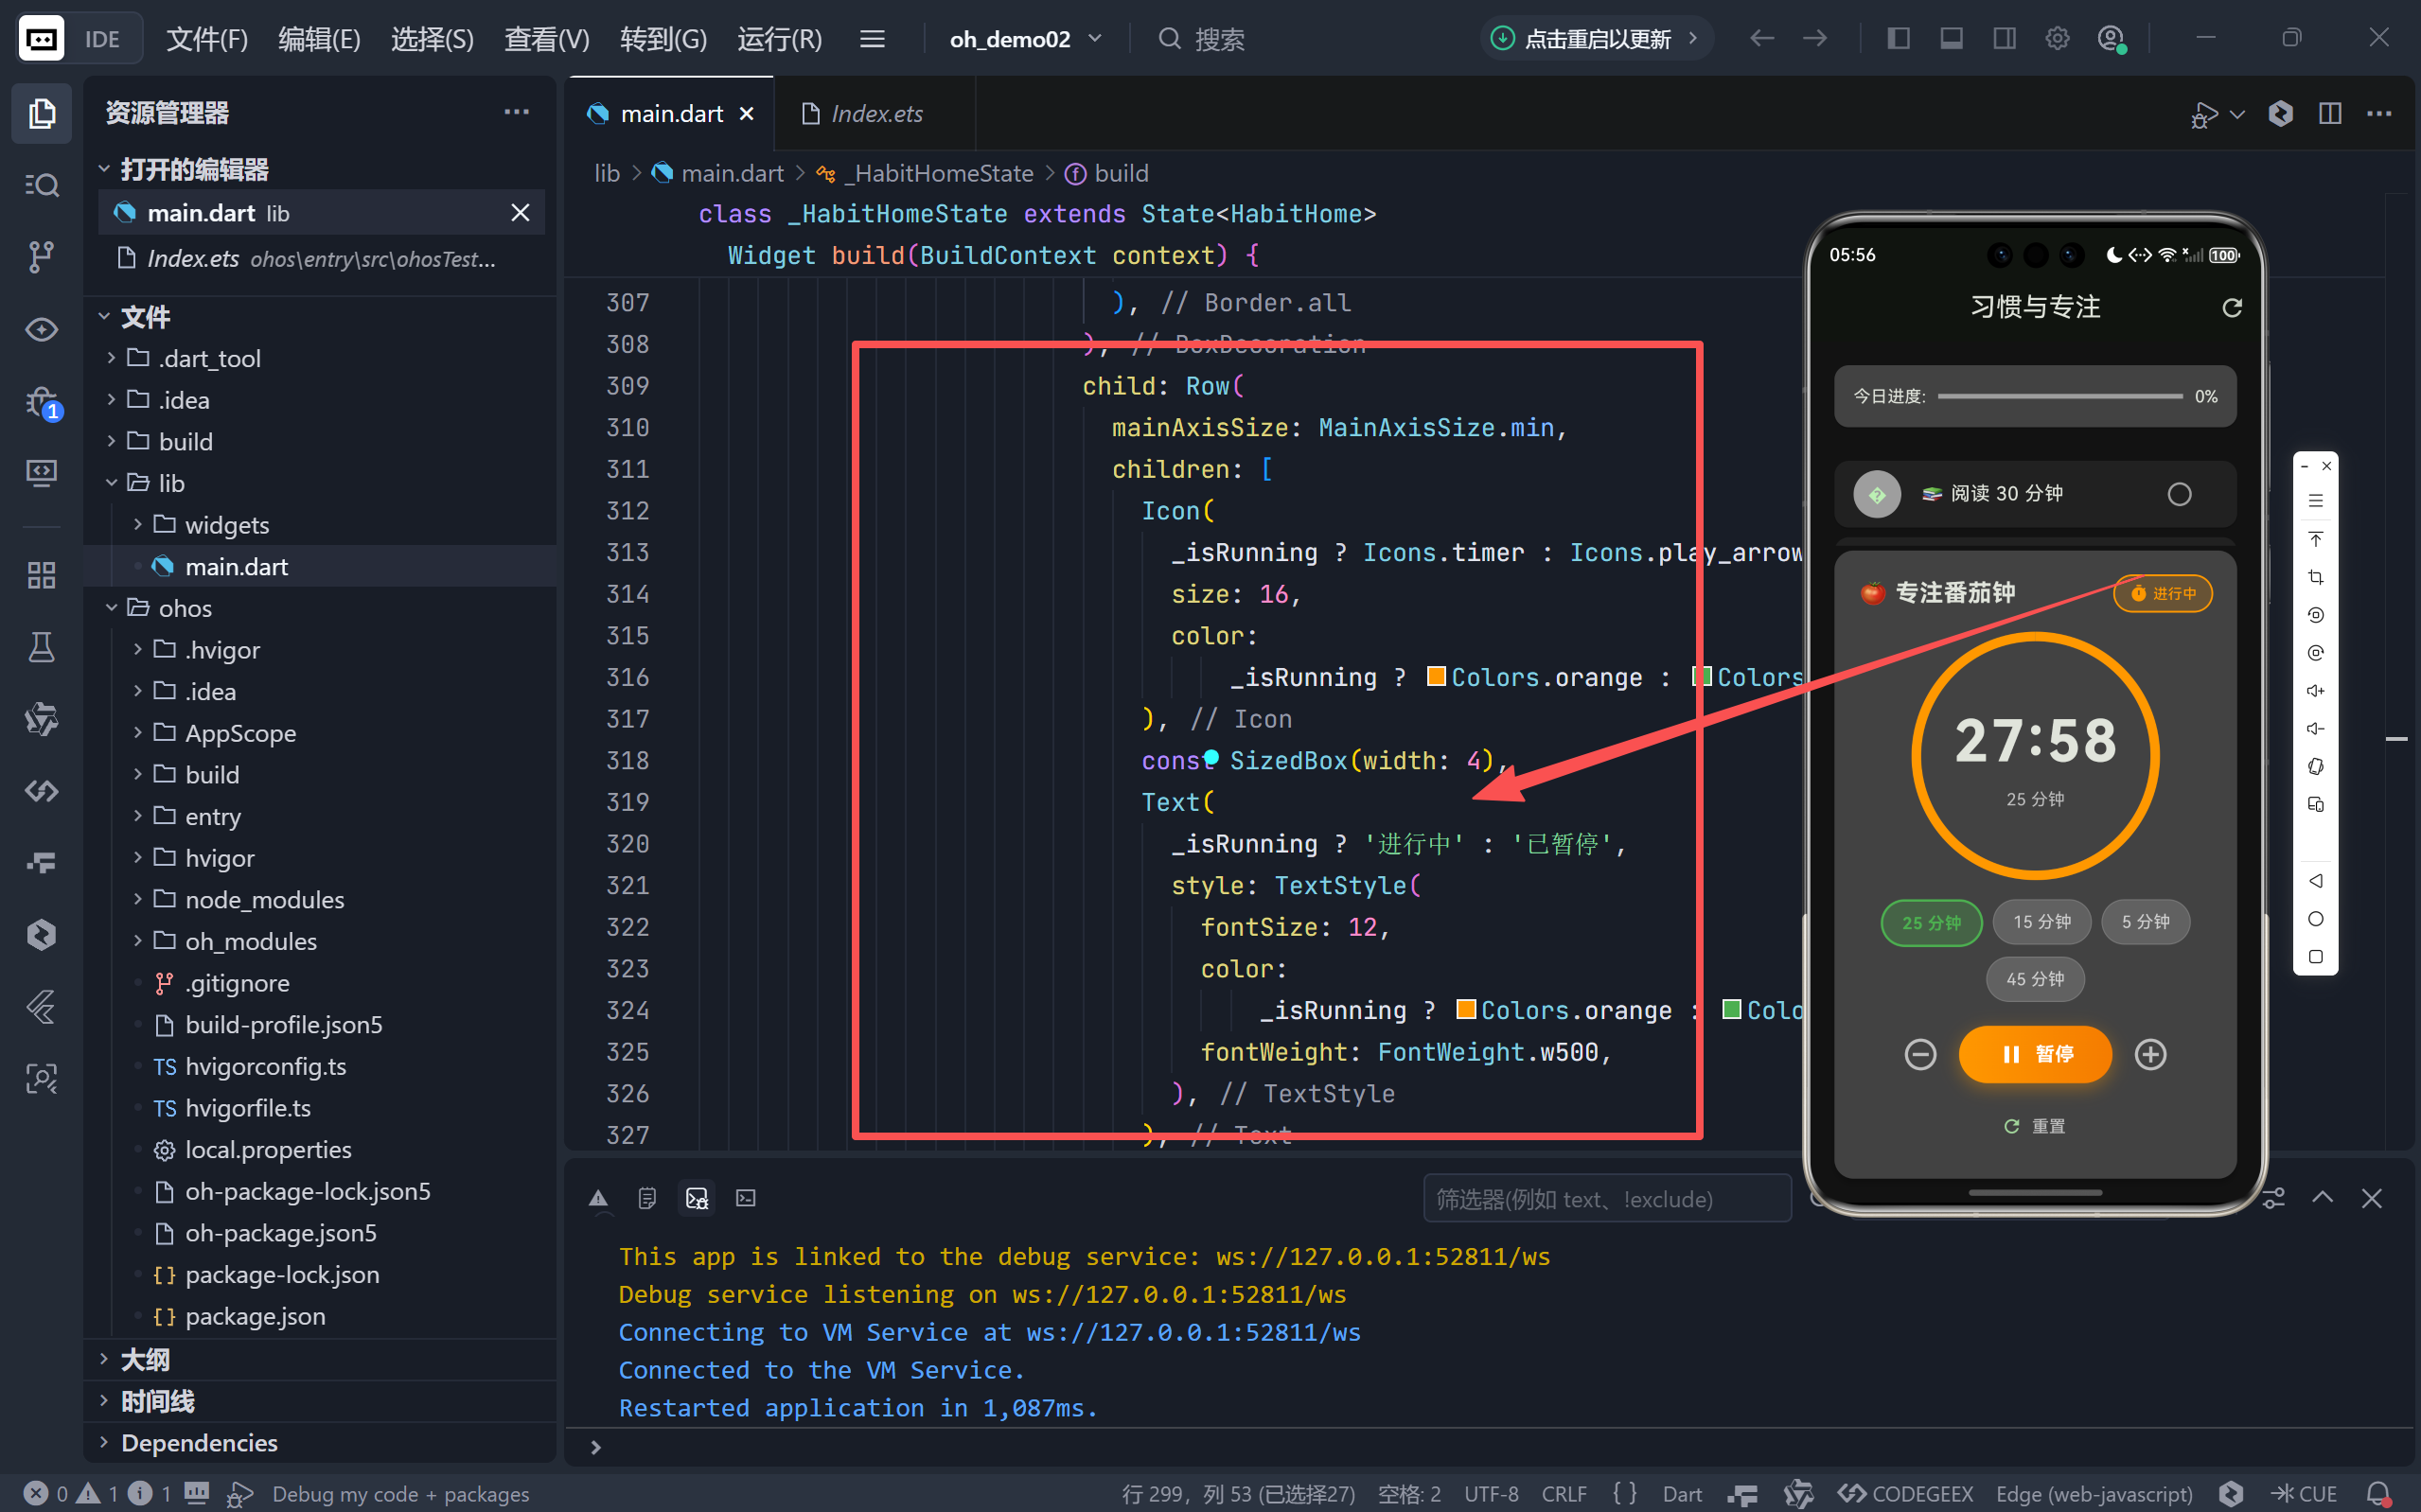Screen dimensions: 2421x1512
Task: Open the extensions icon in activity bar
Action: click(x=41, y=575)
